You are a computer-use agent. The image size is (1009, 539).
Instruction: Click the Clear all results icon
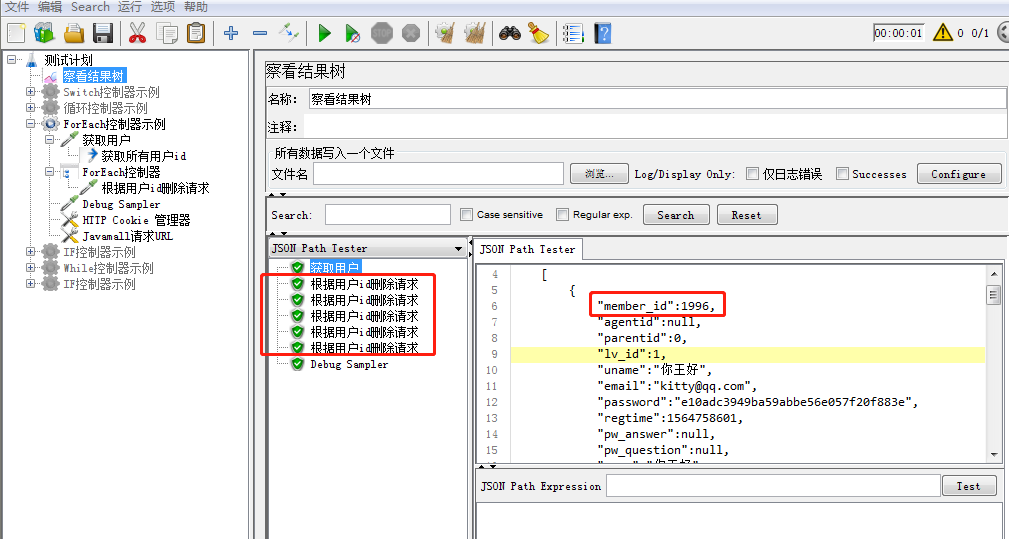click(475, 33)
